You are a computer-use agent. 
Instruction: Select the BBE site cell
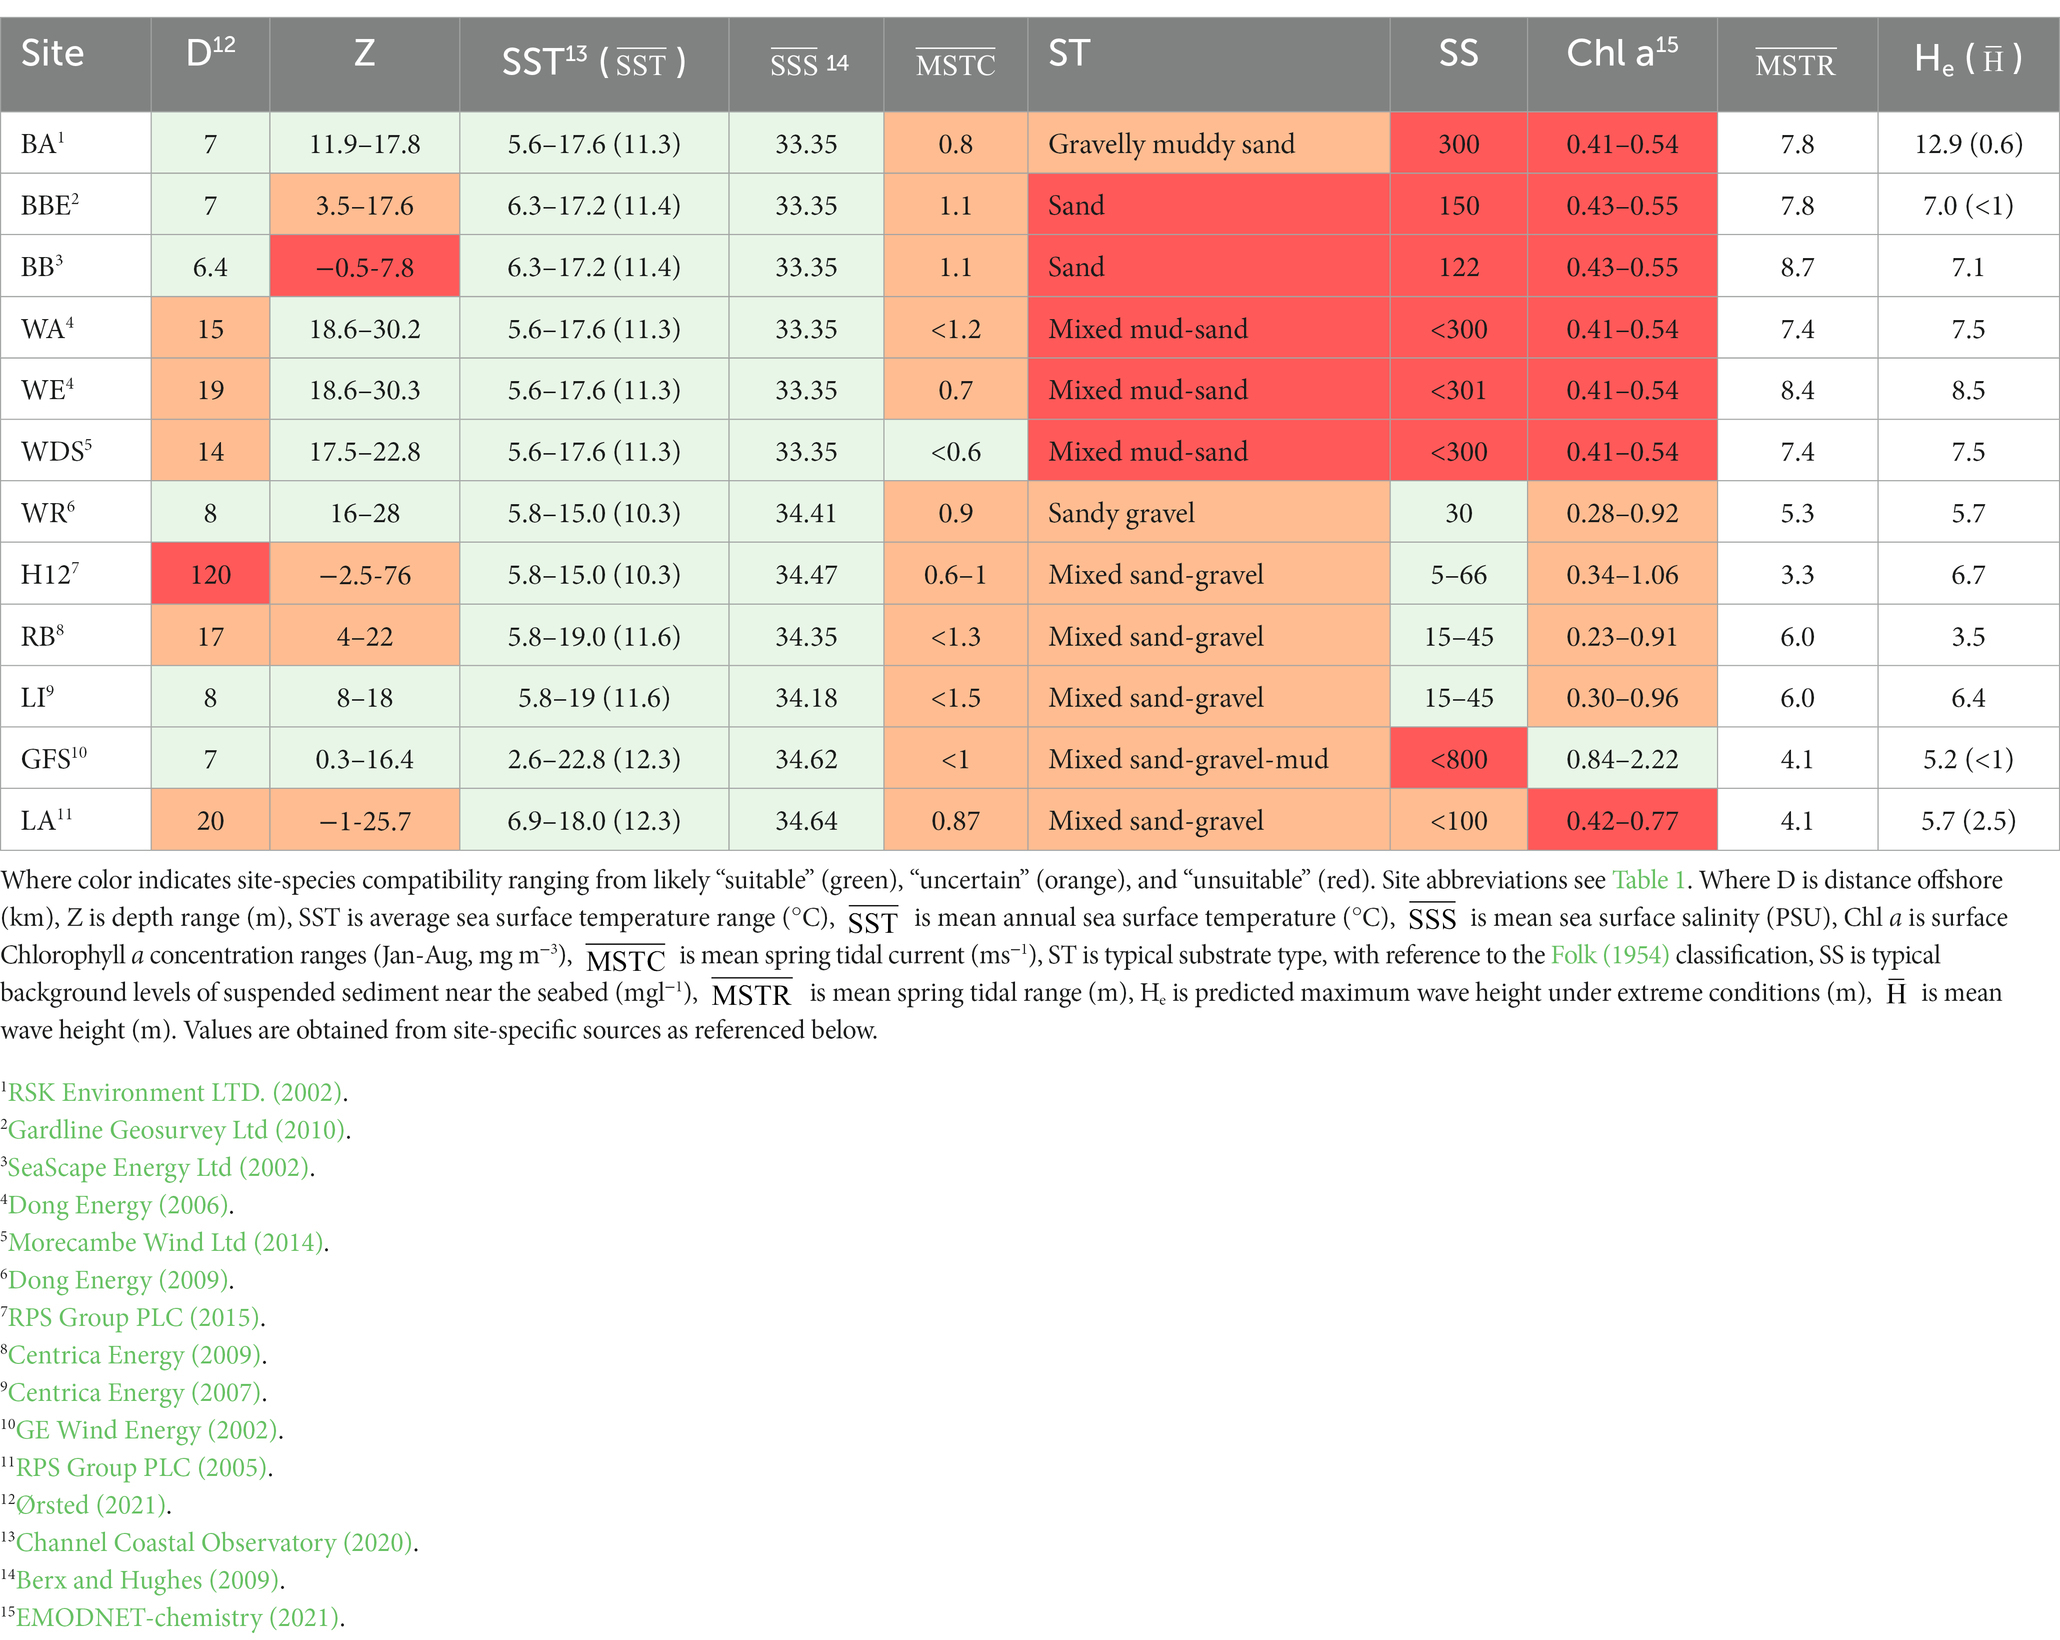click(x=76, y=205)
